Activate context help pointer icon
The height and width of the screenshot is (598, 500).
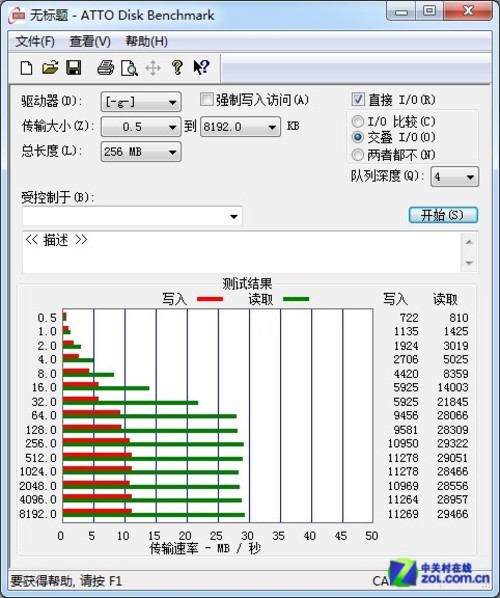tap(201, 68)
